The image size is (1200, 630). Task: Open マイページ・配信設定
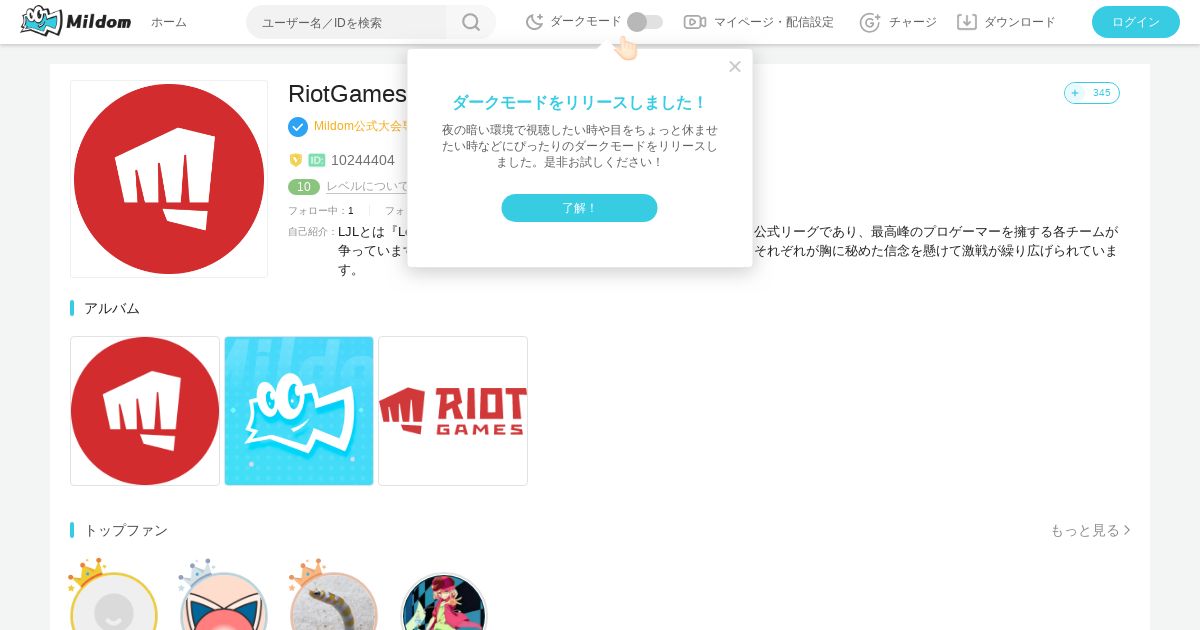pos(773,22)
